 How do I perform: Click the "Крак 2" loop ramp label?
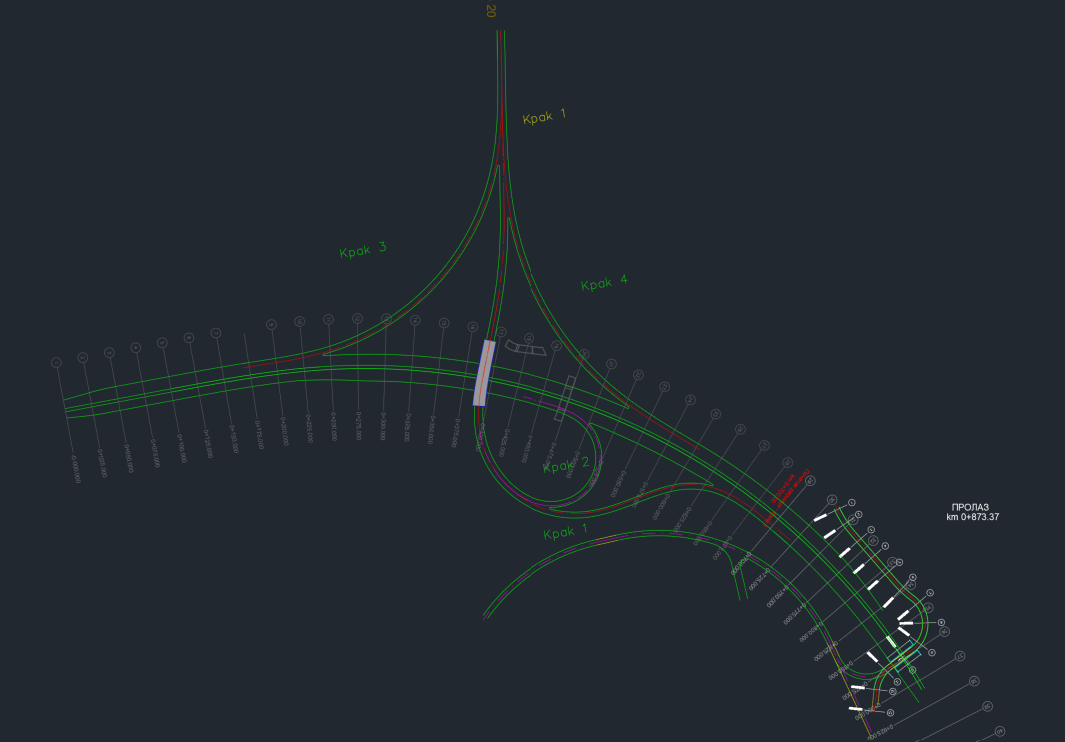tap(566, 465)
